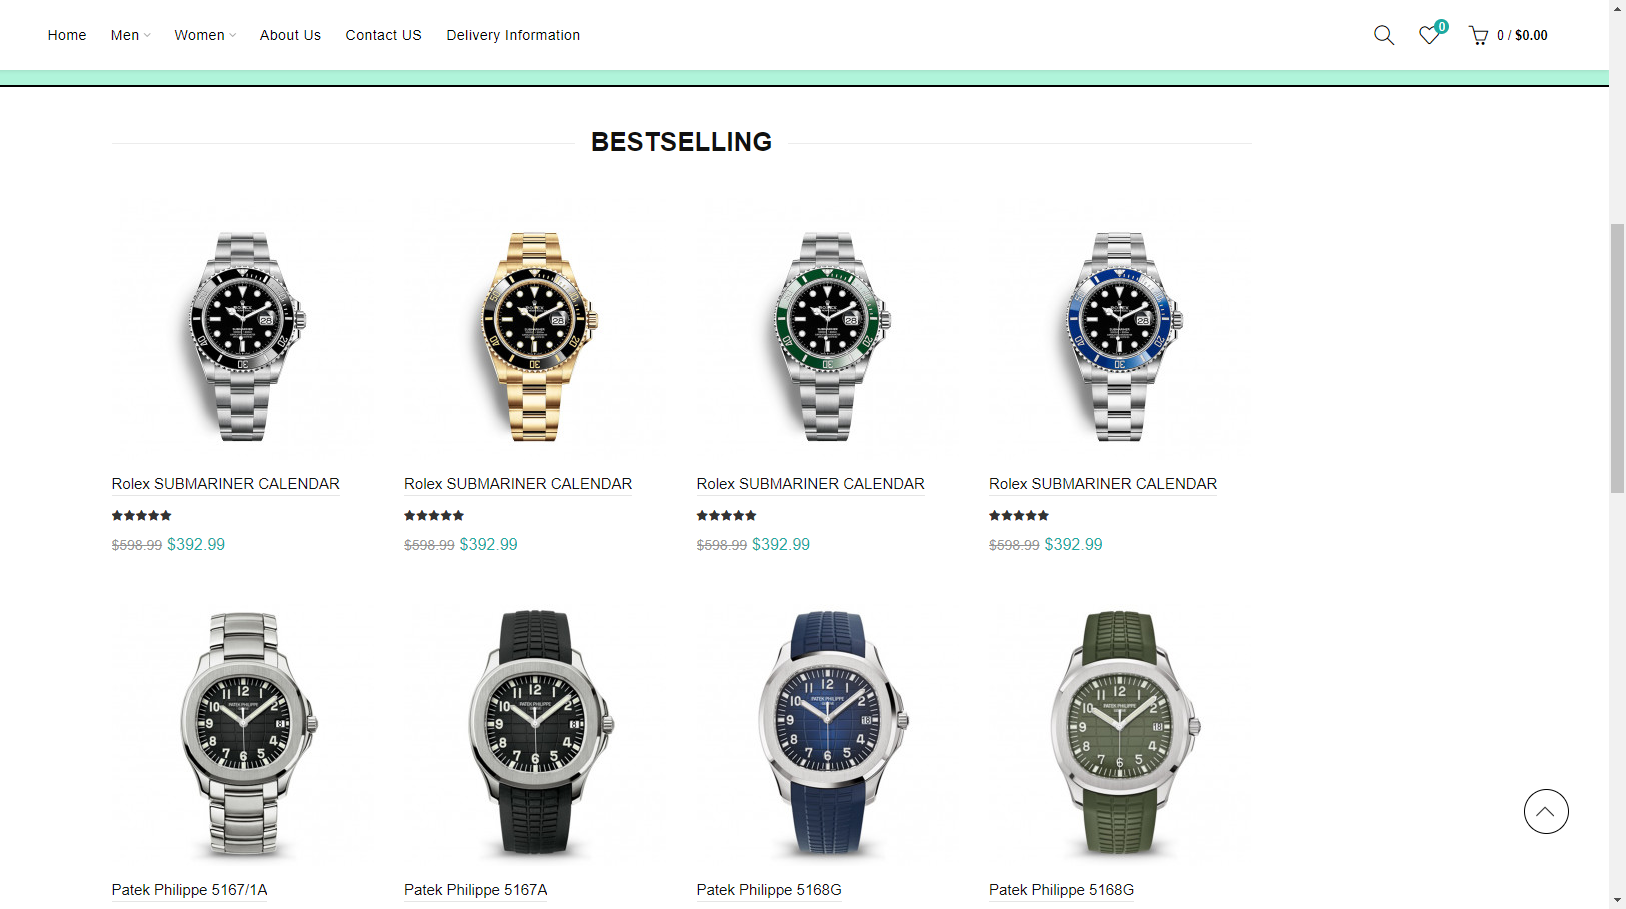Screen dimensions: 1626x909
Task: Open the wishlist heart icon
Action: click(1430, 35)
